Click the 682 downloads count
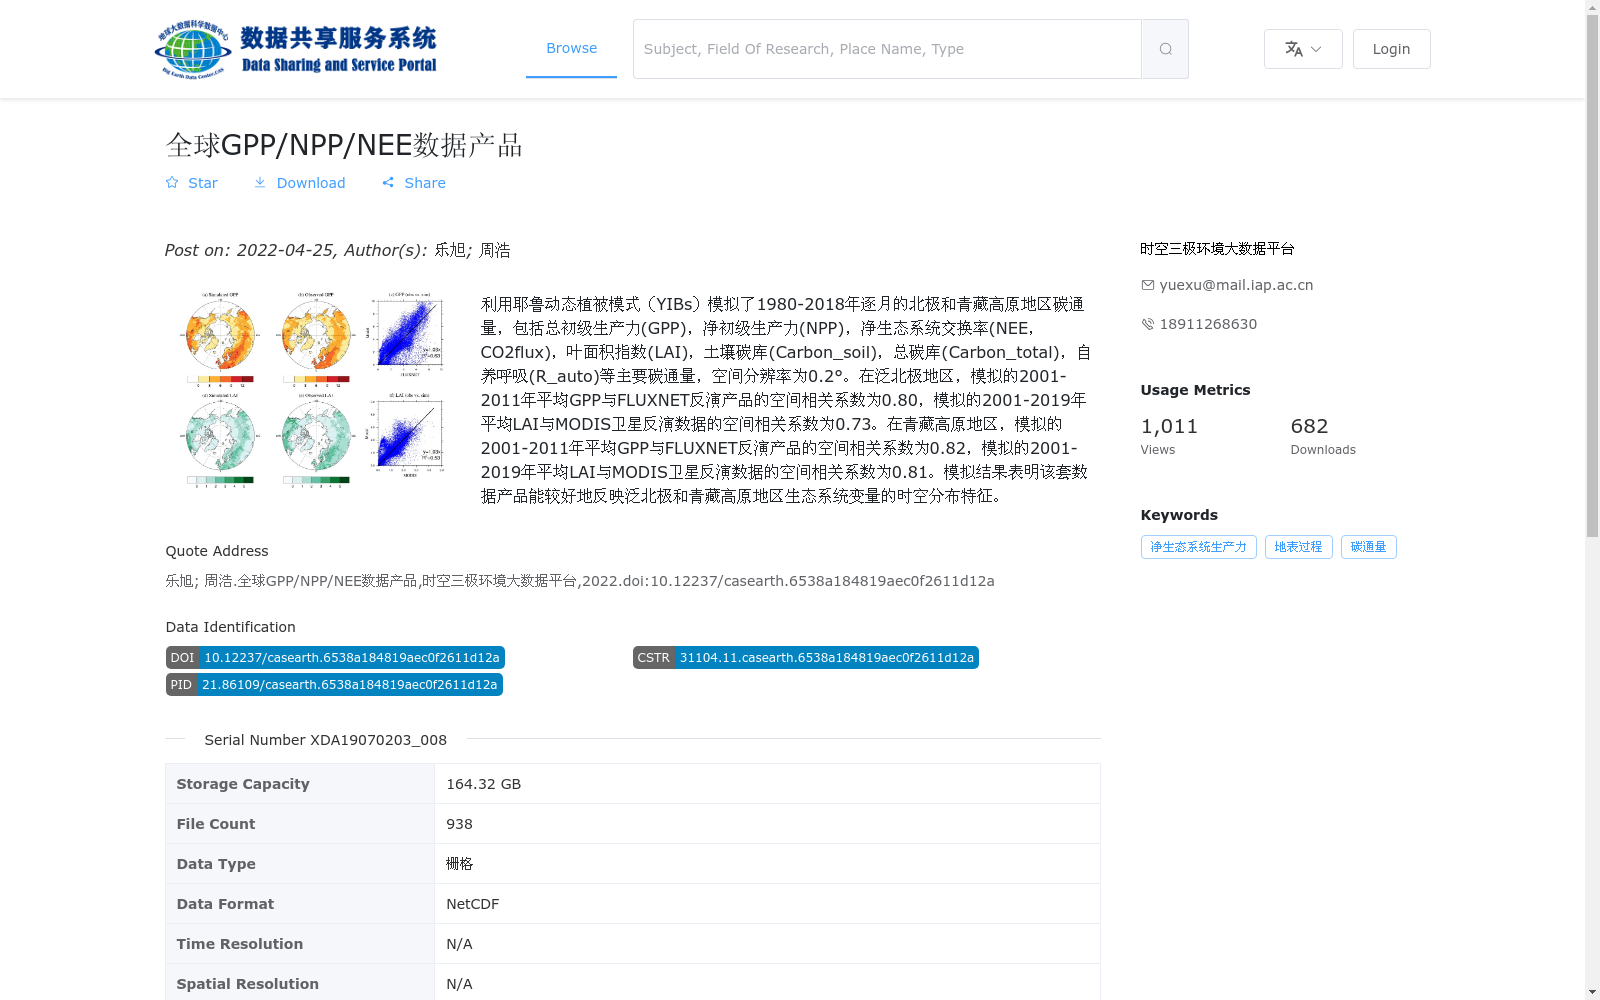 1309,426
